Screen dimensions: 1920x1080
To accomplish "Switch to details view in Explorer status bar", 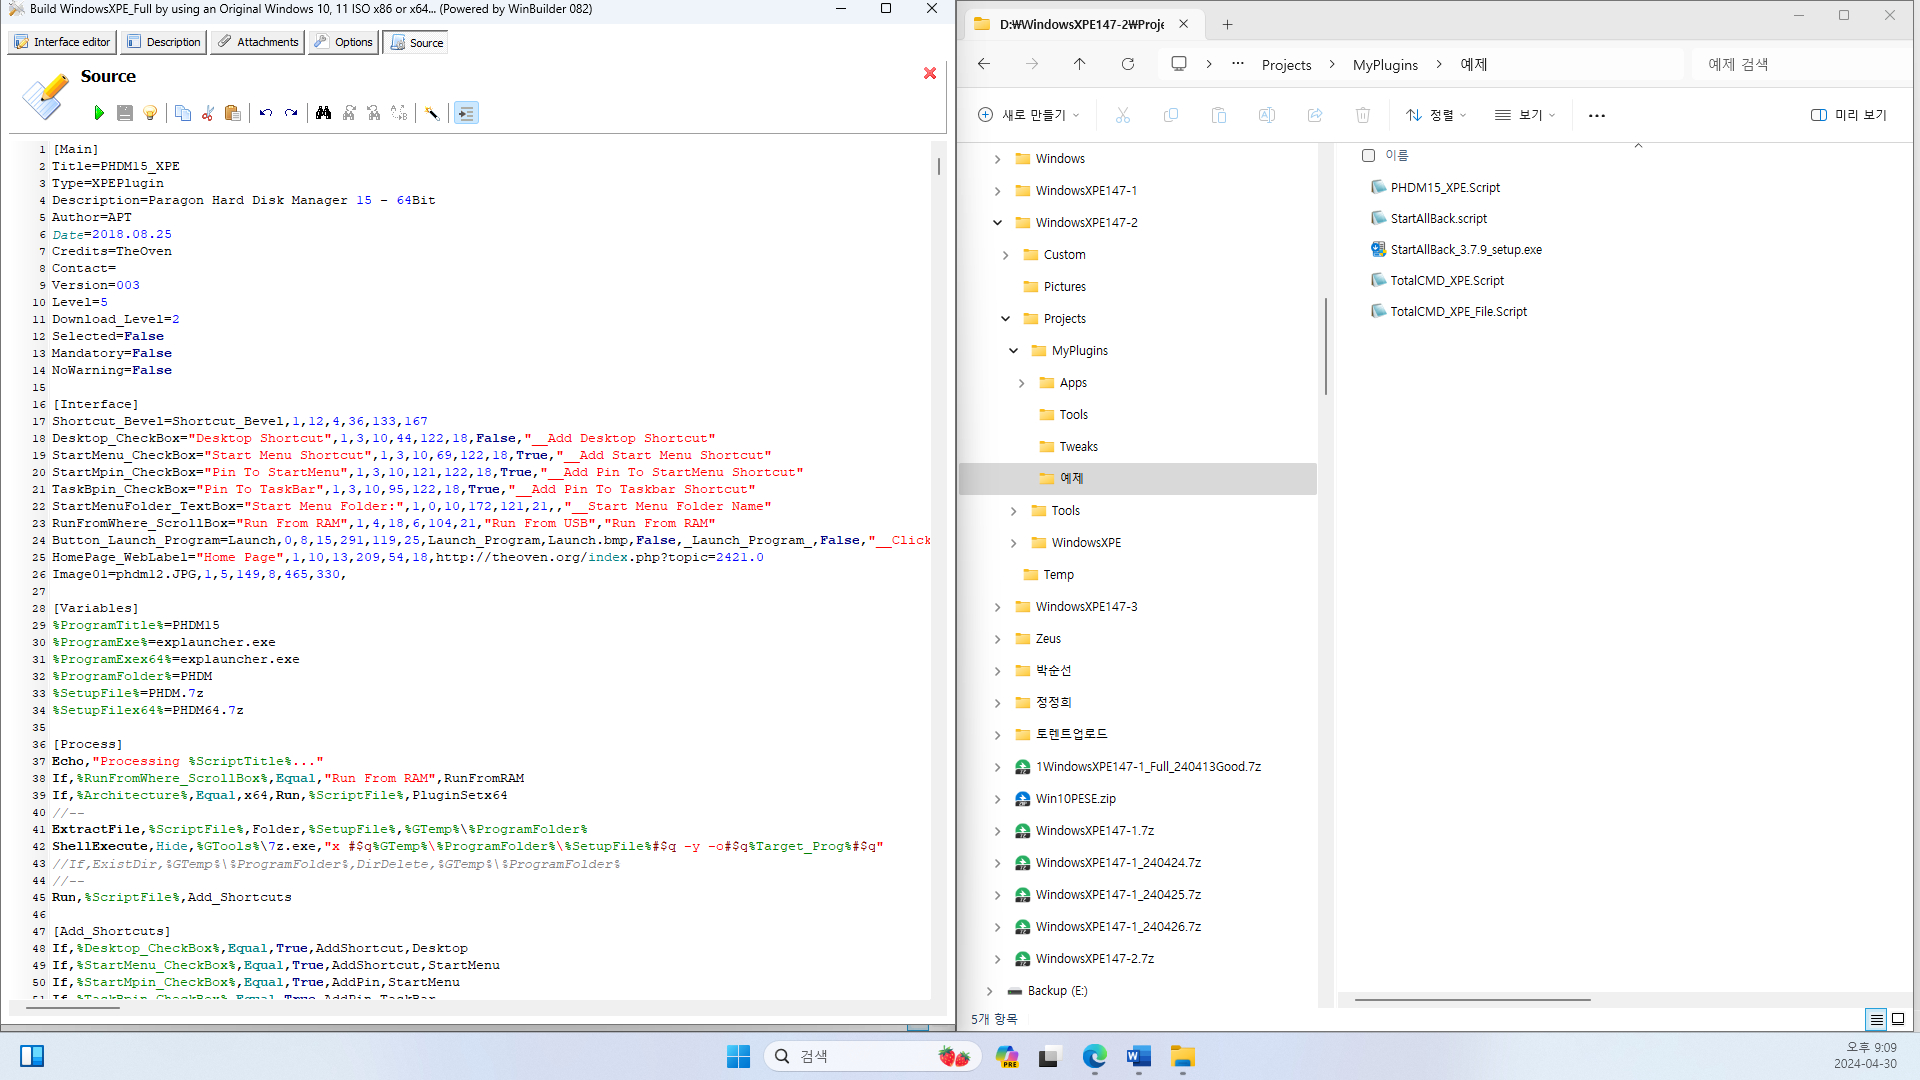I will tap(1876, 1019).
